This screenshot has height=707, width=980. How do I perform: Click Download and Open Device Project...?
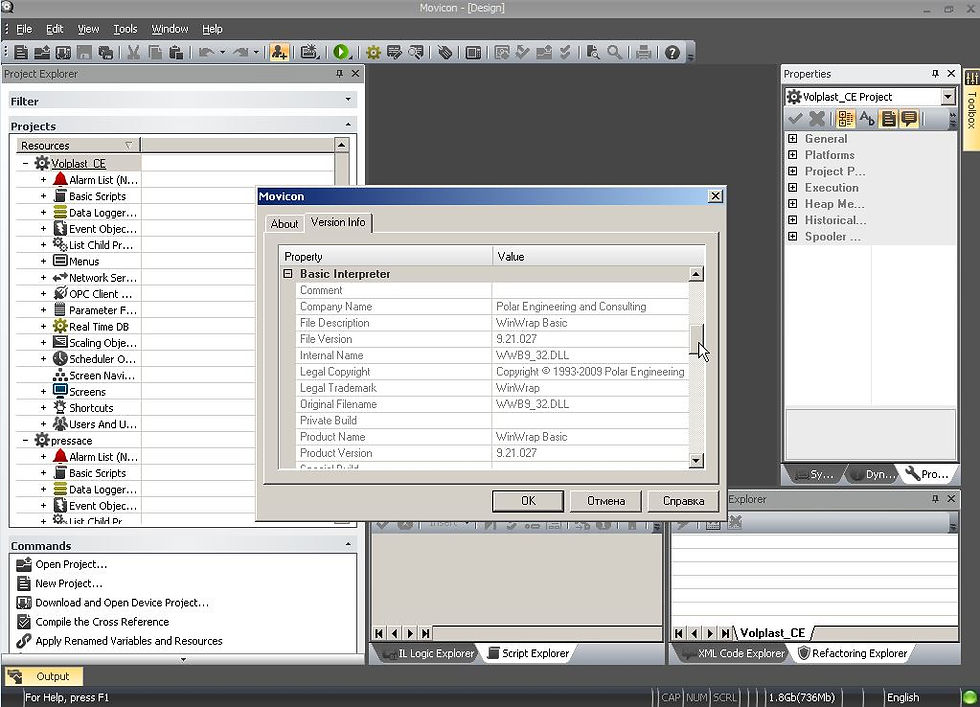122,603
